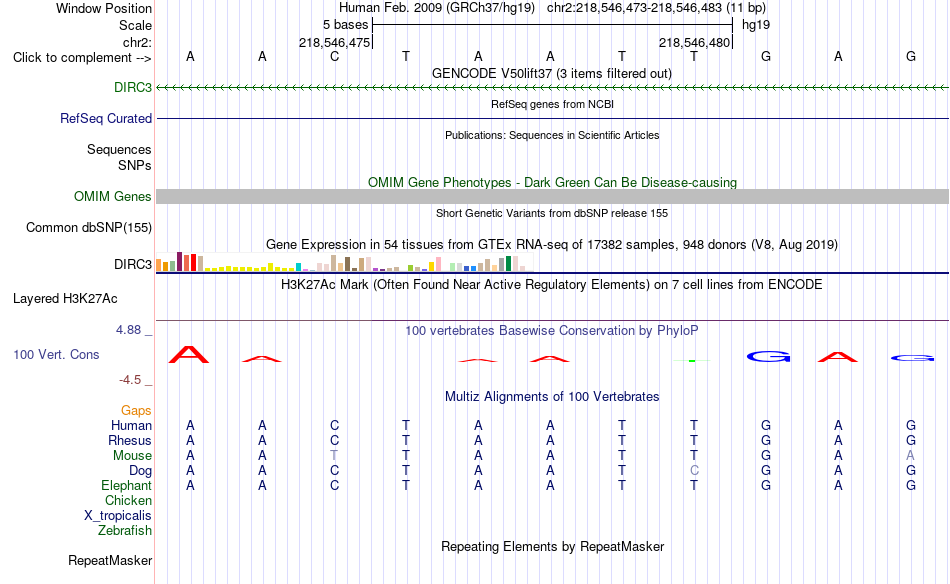950x584 pixels.
Task: Click the 'chr2:' ruler label
Action: click(137, 43)
